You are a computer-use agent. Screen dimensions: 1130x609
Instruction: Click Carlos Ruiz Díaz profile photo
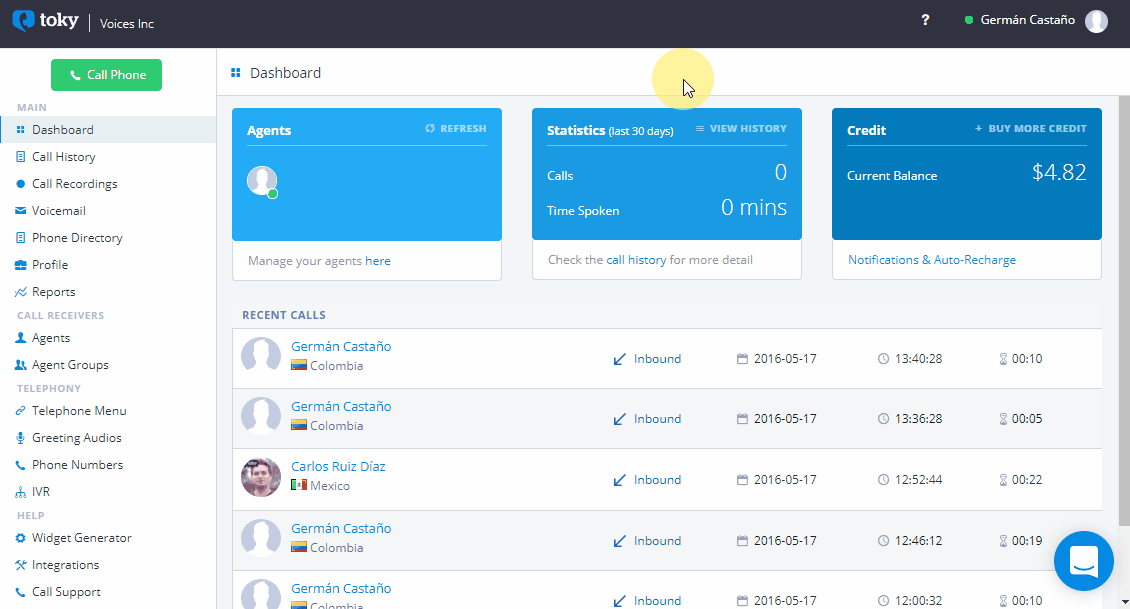point(261,477)
